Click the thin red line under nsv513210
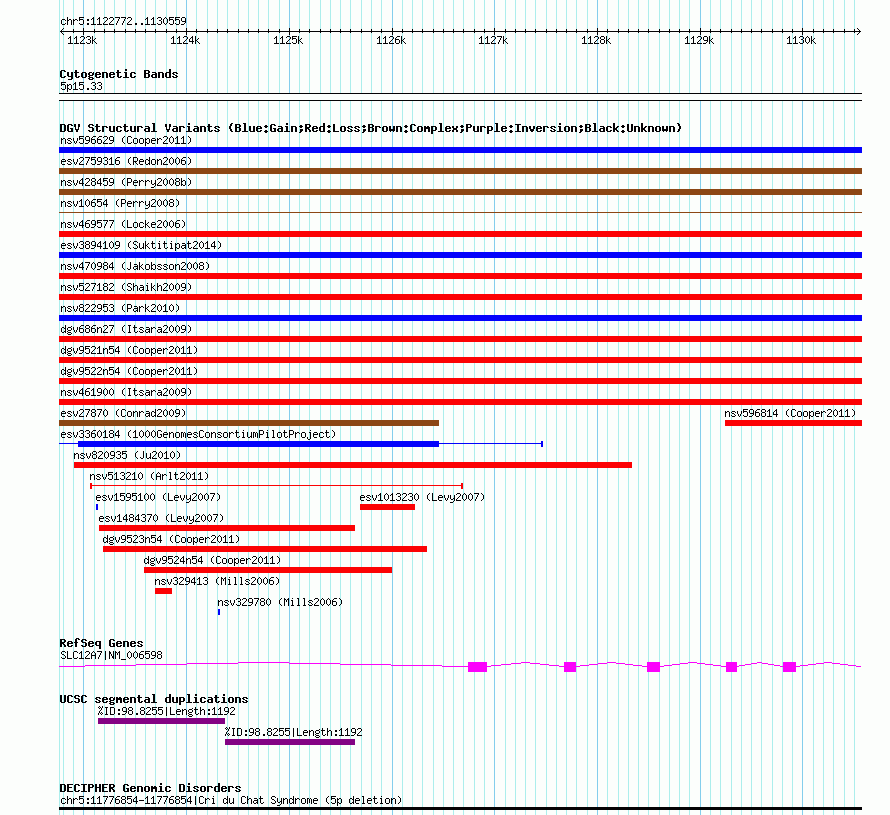The height and width of the screenshot is (815, 890). coord(276,486)
